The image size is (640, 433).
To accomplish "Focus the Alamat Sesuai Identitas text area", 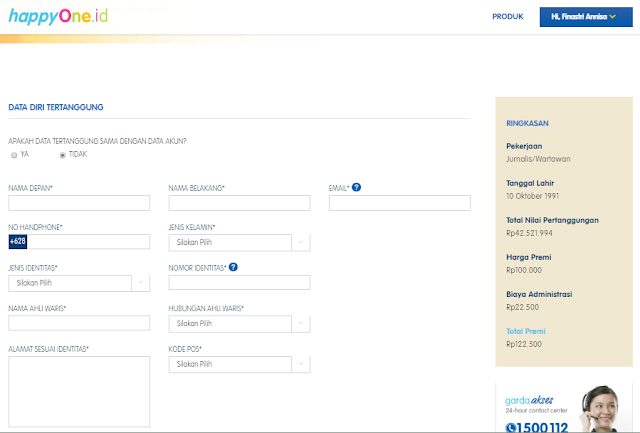I will click(x=79, y=391).
